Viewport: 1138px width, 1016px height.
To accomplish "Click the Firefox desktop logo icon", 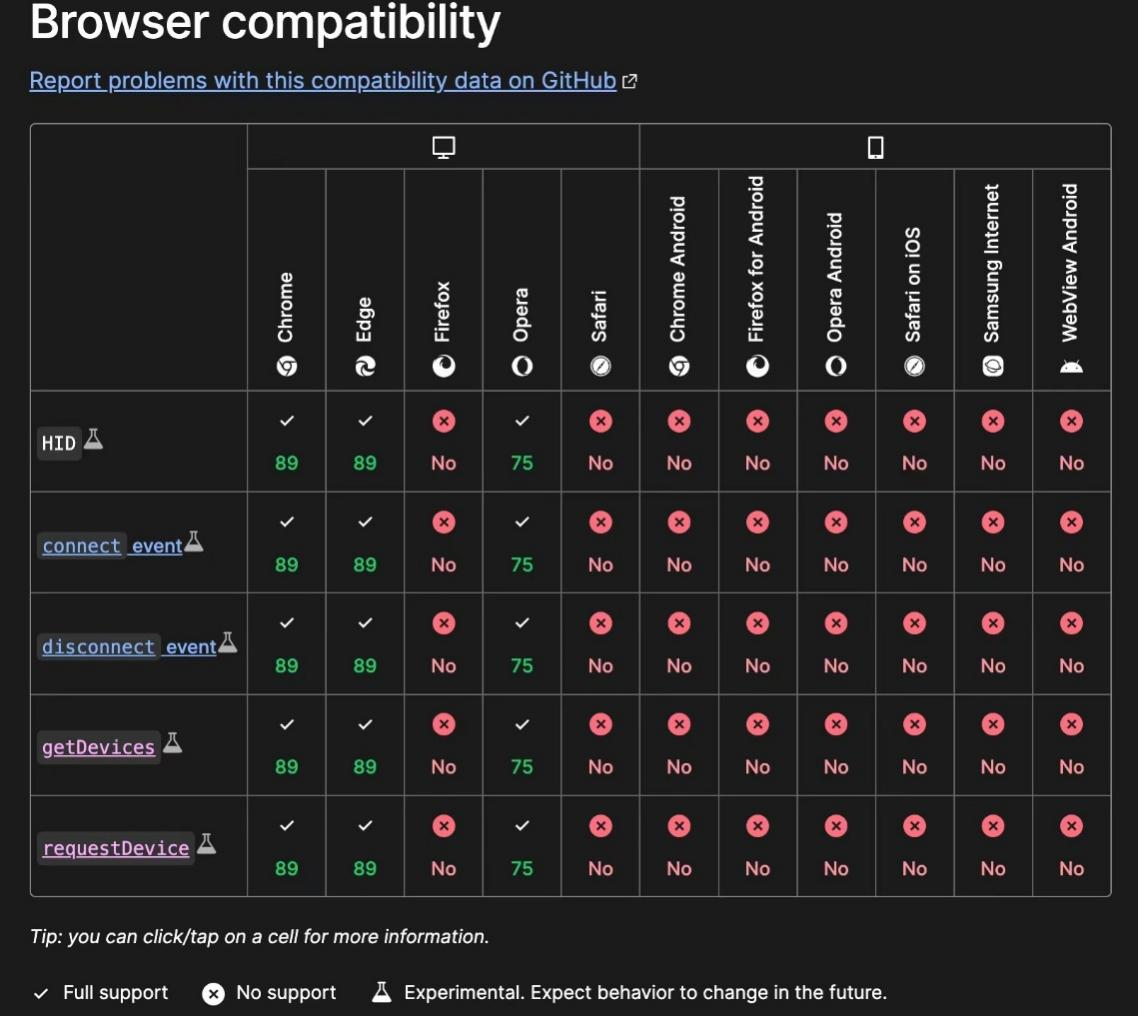I will [443, 367].
